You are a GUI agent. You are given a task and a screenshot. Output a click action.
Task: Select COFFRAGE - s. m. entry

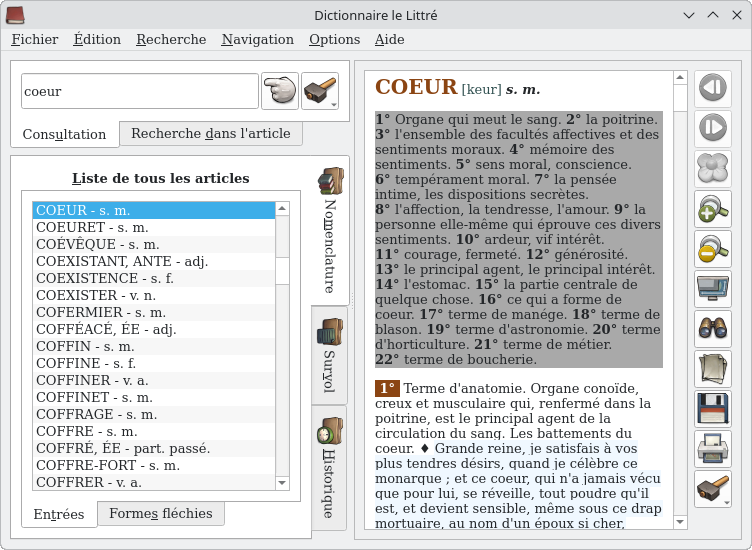coord(154,414)
